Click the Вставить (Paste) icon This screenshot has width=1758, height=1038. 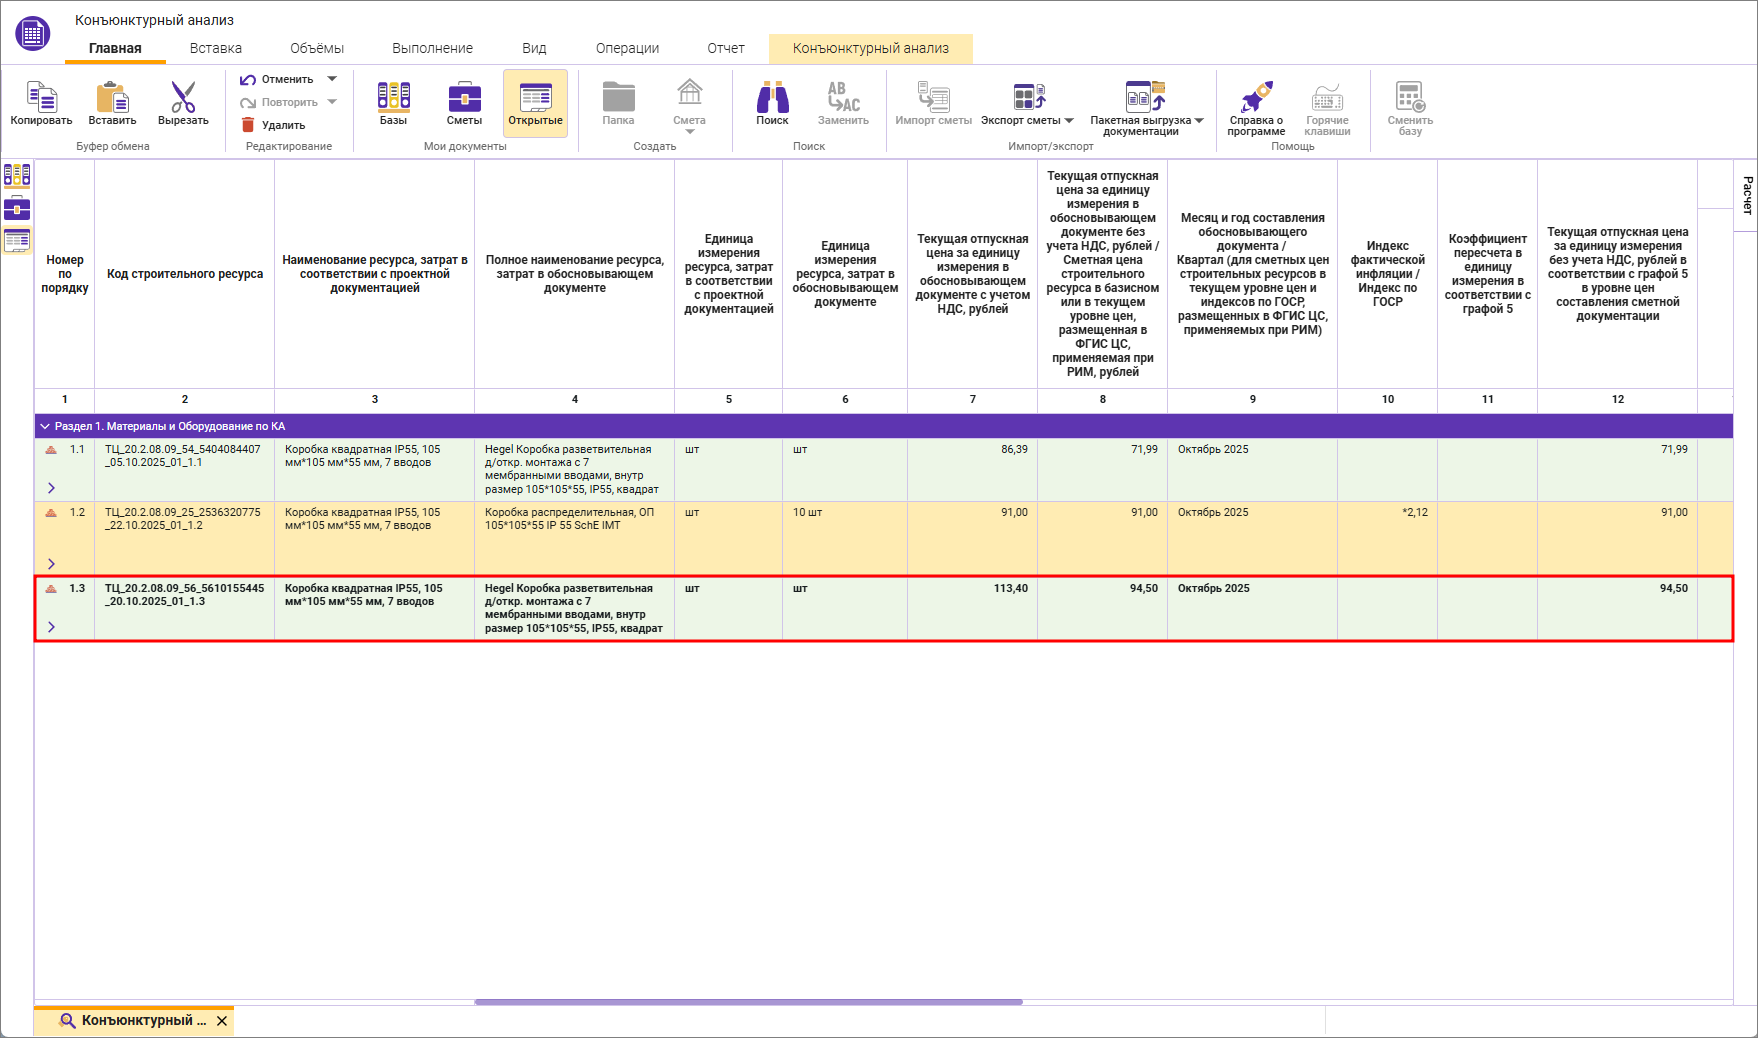pyautogui.click(x=112, y=98)
